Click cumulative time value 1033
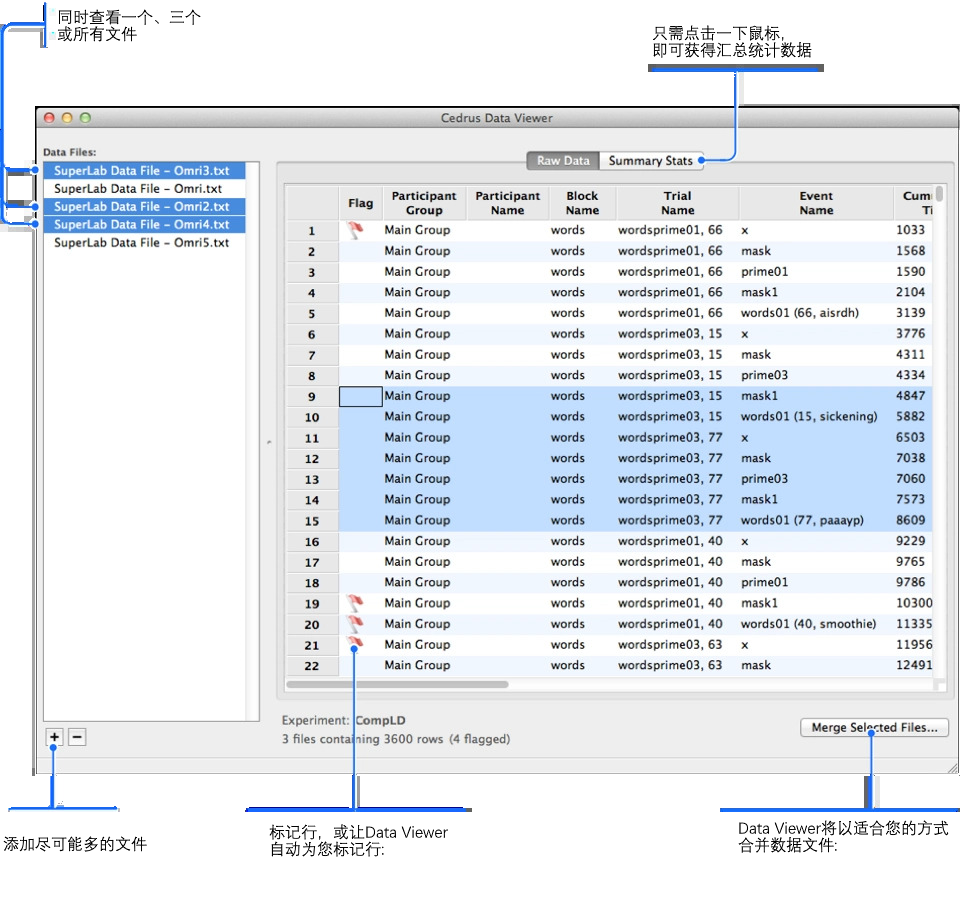Screen dimensions: 960x912 (910, 230)
